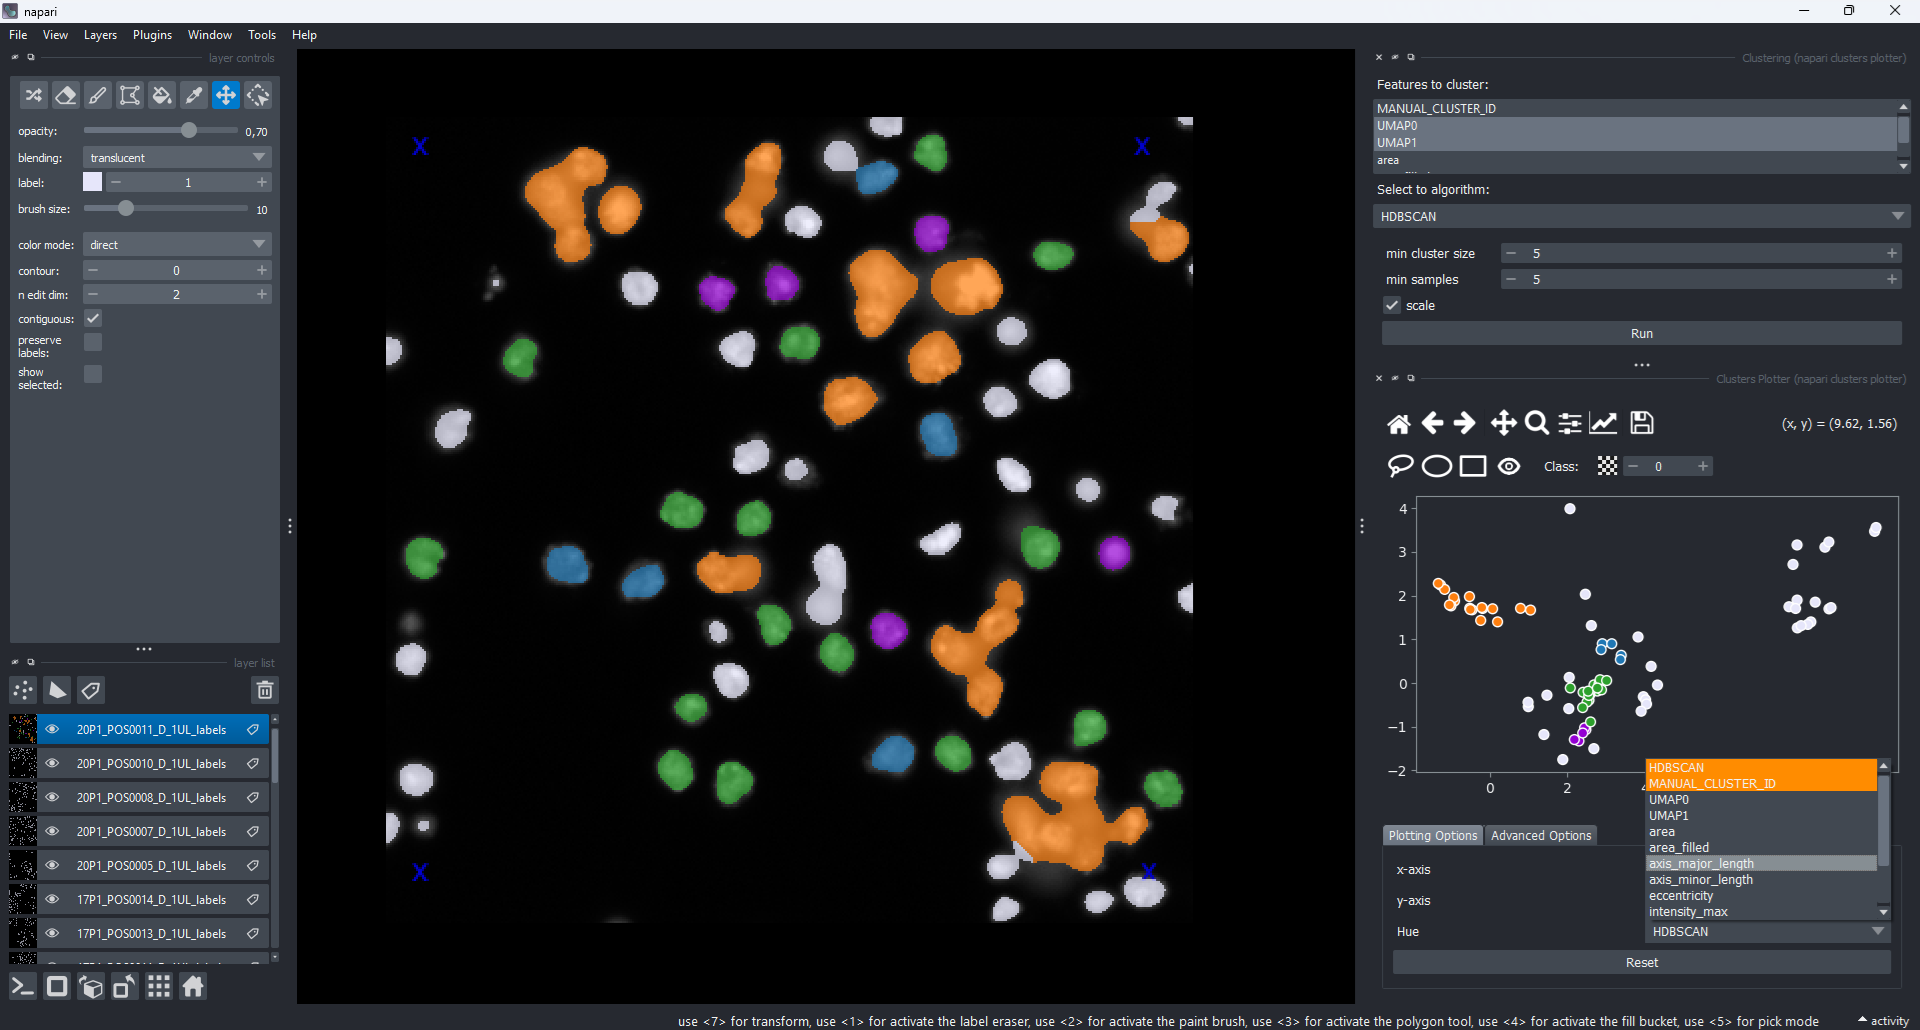Increase min cluster size value
1920x1030 pixels.
click(1891, 254)
